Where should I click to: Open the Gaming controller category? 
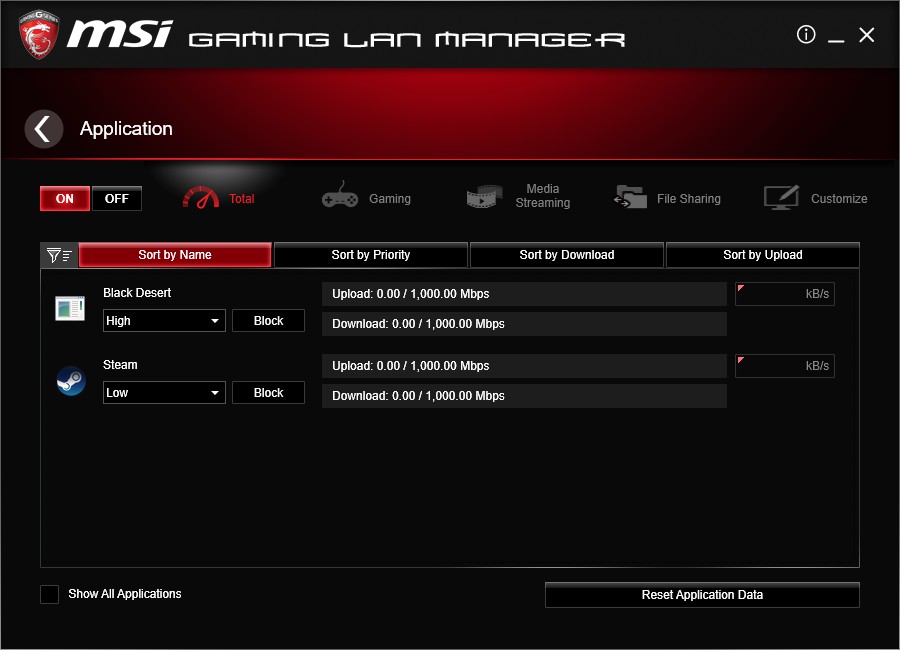340,196
